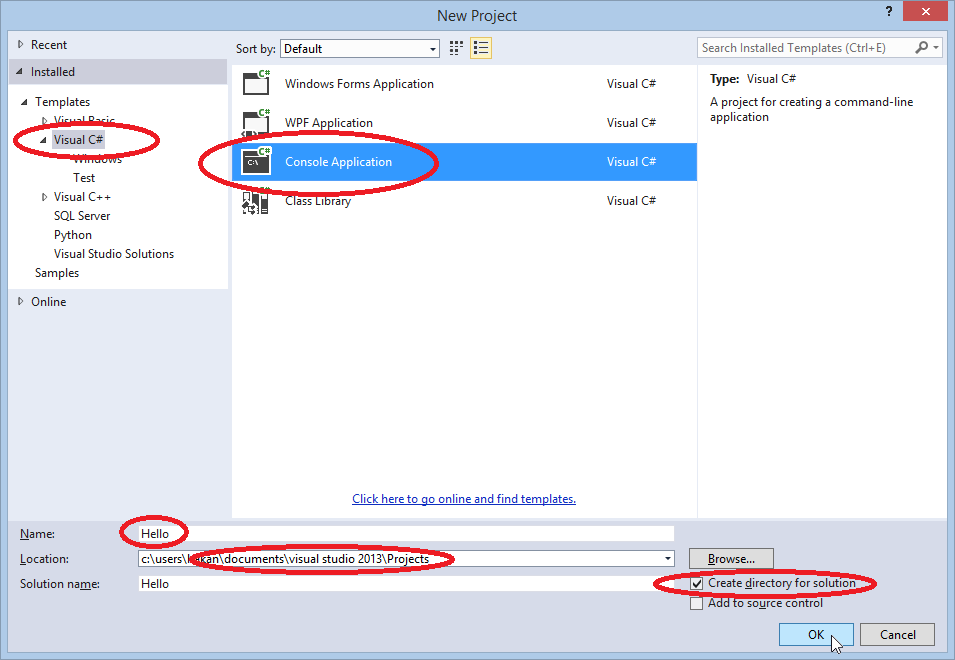Select the Samples tree item
Image resolution: width=955 pixels, height=660 pixels.
point(57,273)
